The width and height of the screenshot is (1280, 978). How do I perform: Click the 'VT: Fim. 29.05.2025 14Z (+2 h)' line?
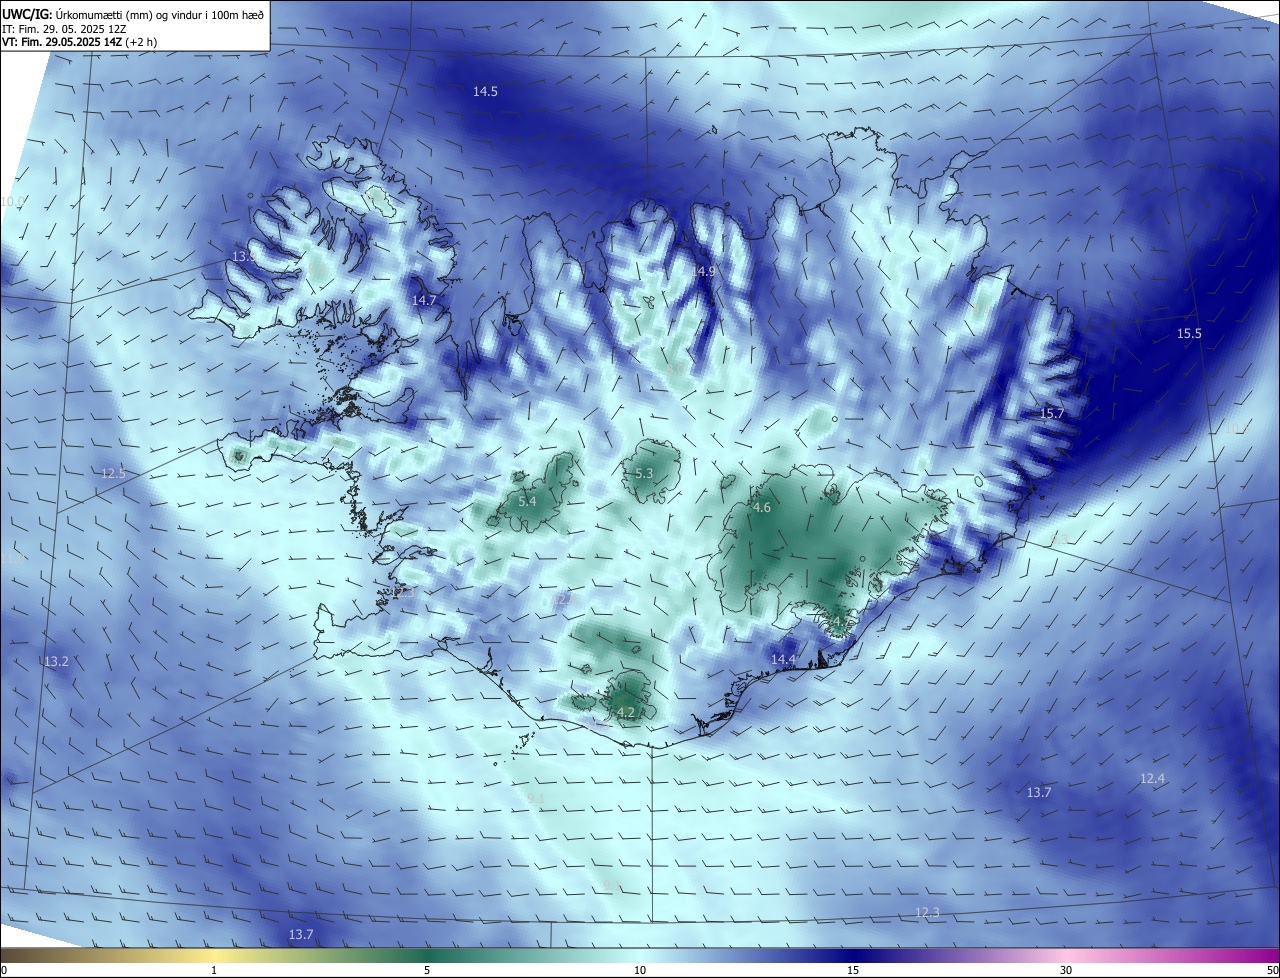80,42
